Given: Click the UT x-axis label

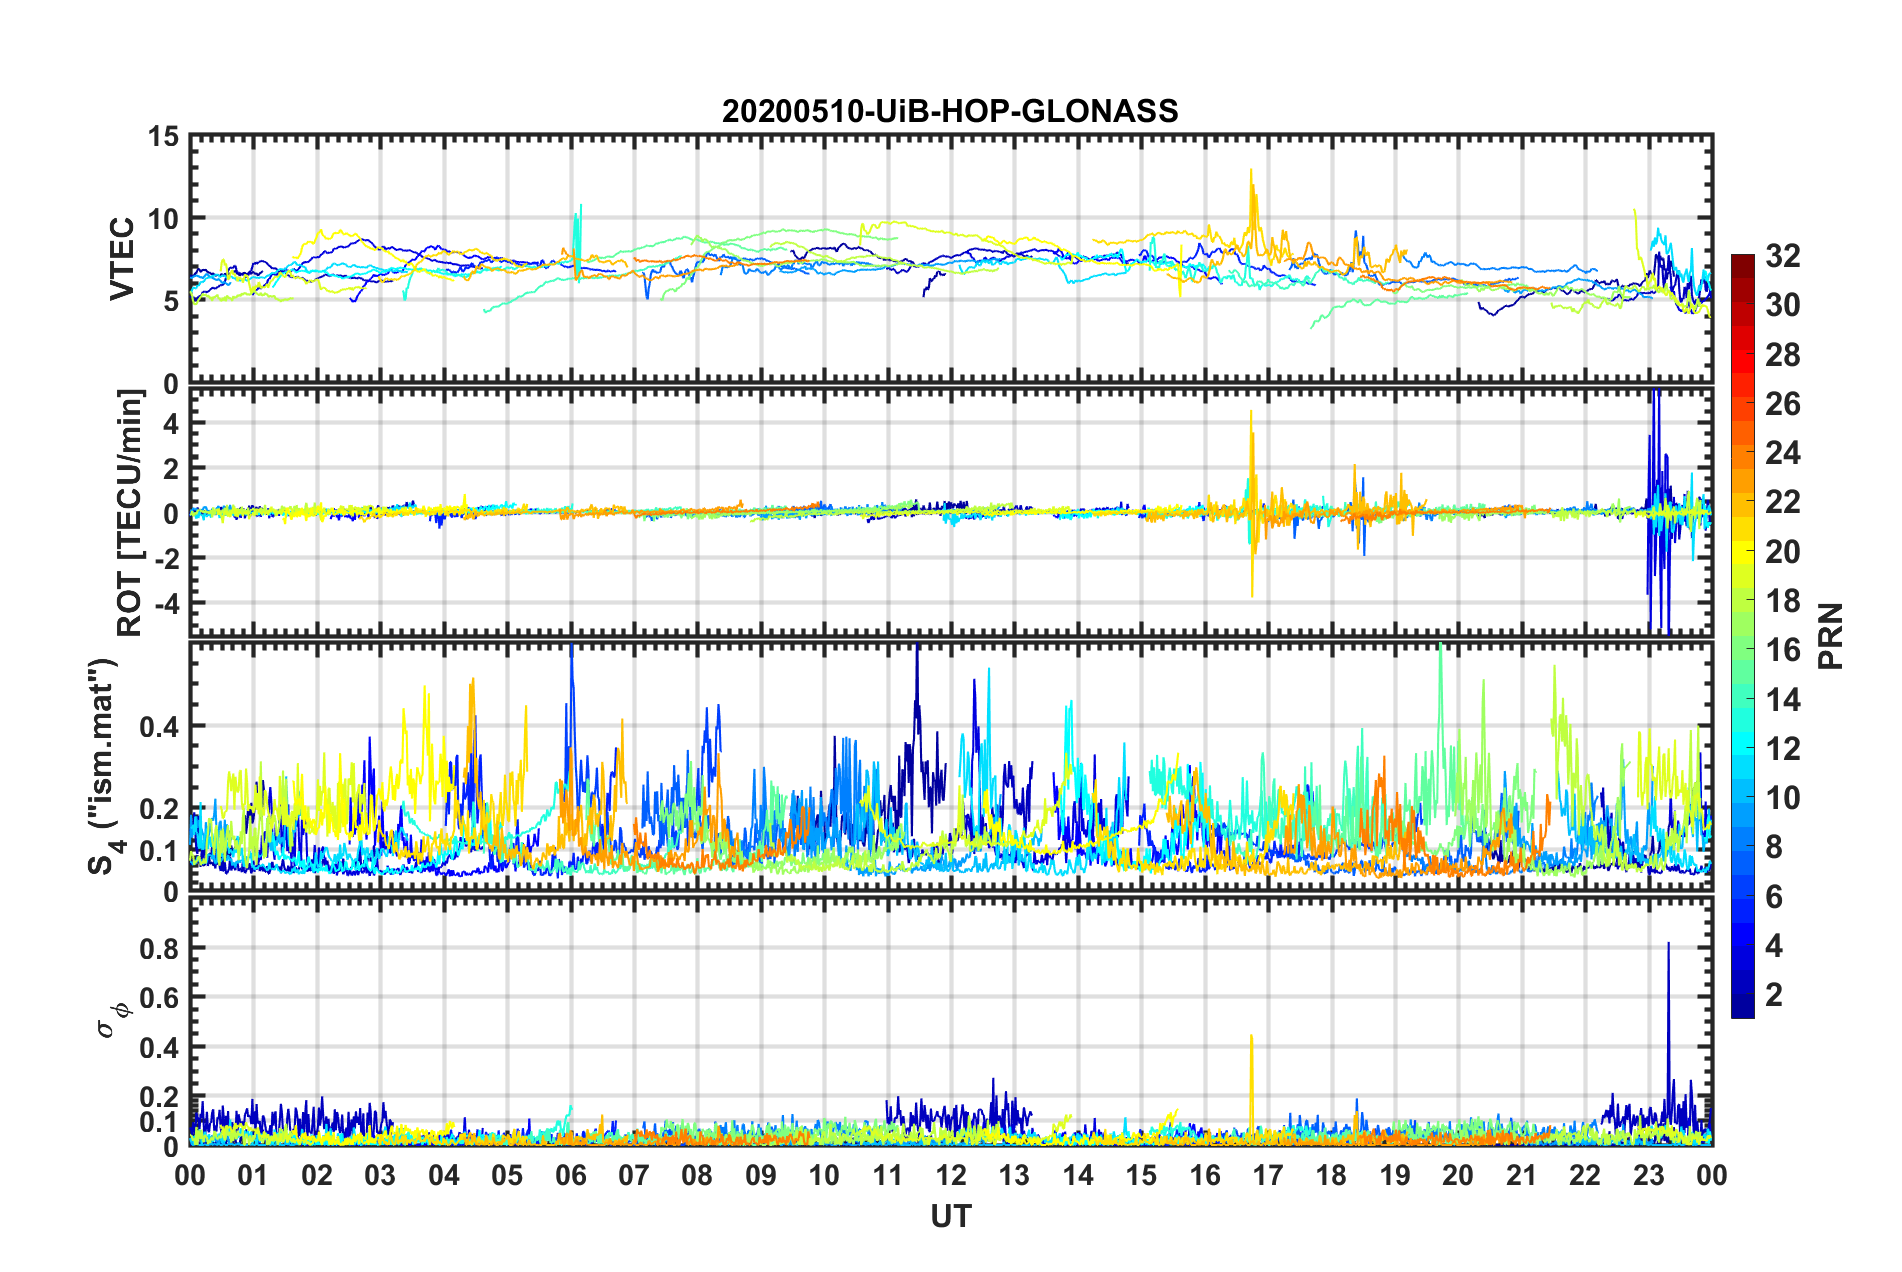Looking at the screenshot, I should pos(951,1216).
